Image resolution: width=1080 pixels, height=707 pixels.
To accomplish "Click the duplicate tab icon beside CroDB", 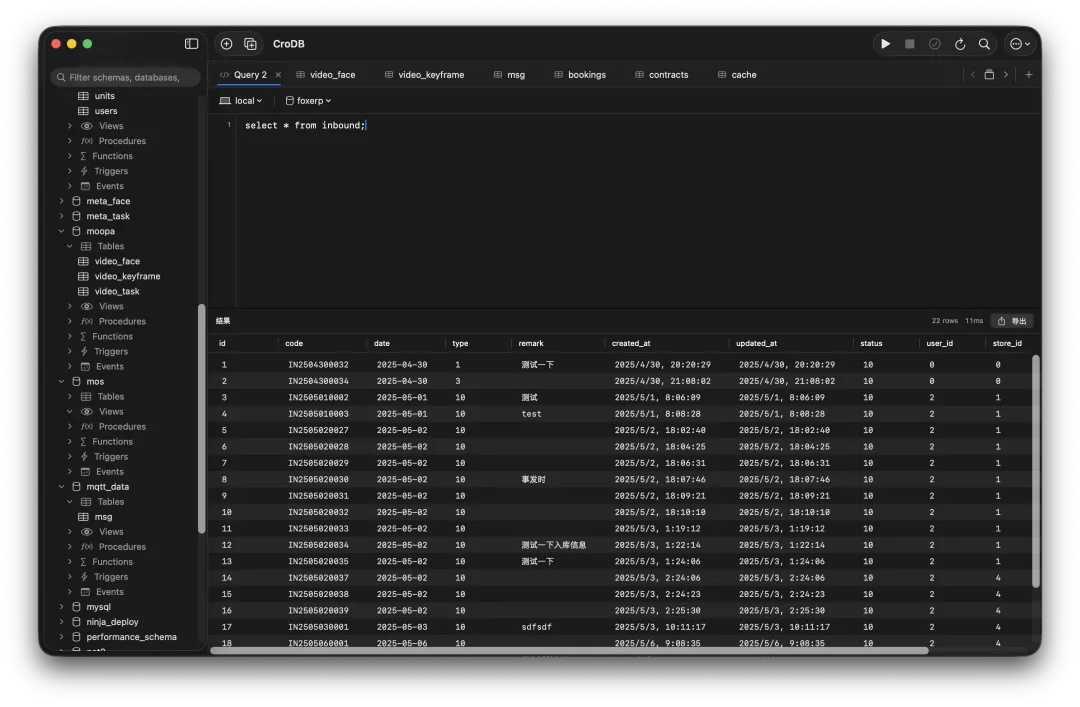I will (x=251, y=43).
